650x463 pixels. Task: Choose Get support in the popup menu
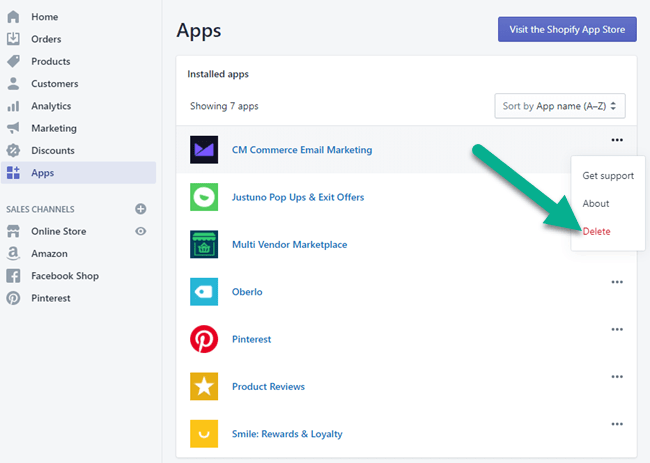608,176
